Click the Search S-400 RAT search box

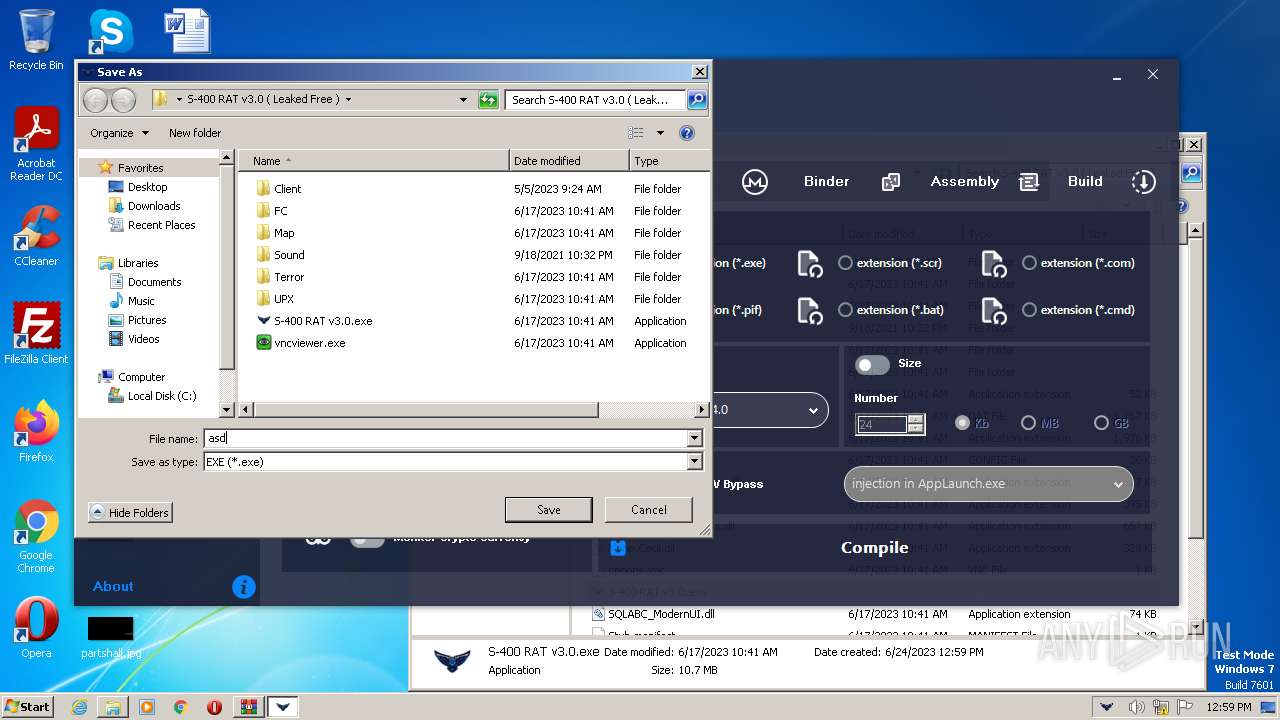coord(594,99)
